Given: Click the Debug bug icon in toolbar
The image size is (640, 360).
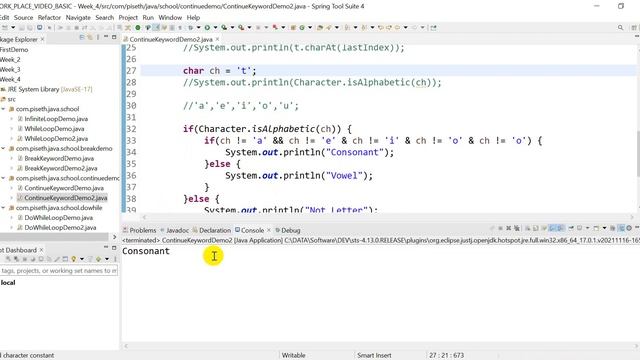Looking at the screenshot, I should [x=190, y=27].
